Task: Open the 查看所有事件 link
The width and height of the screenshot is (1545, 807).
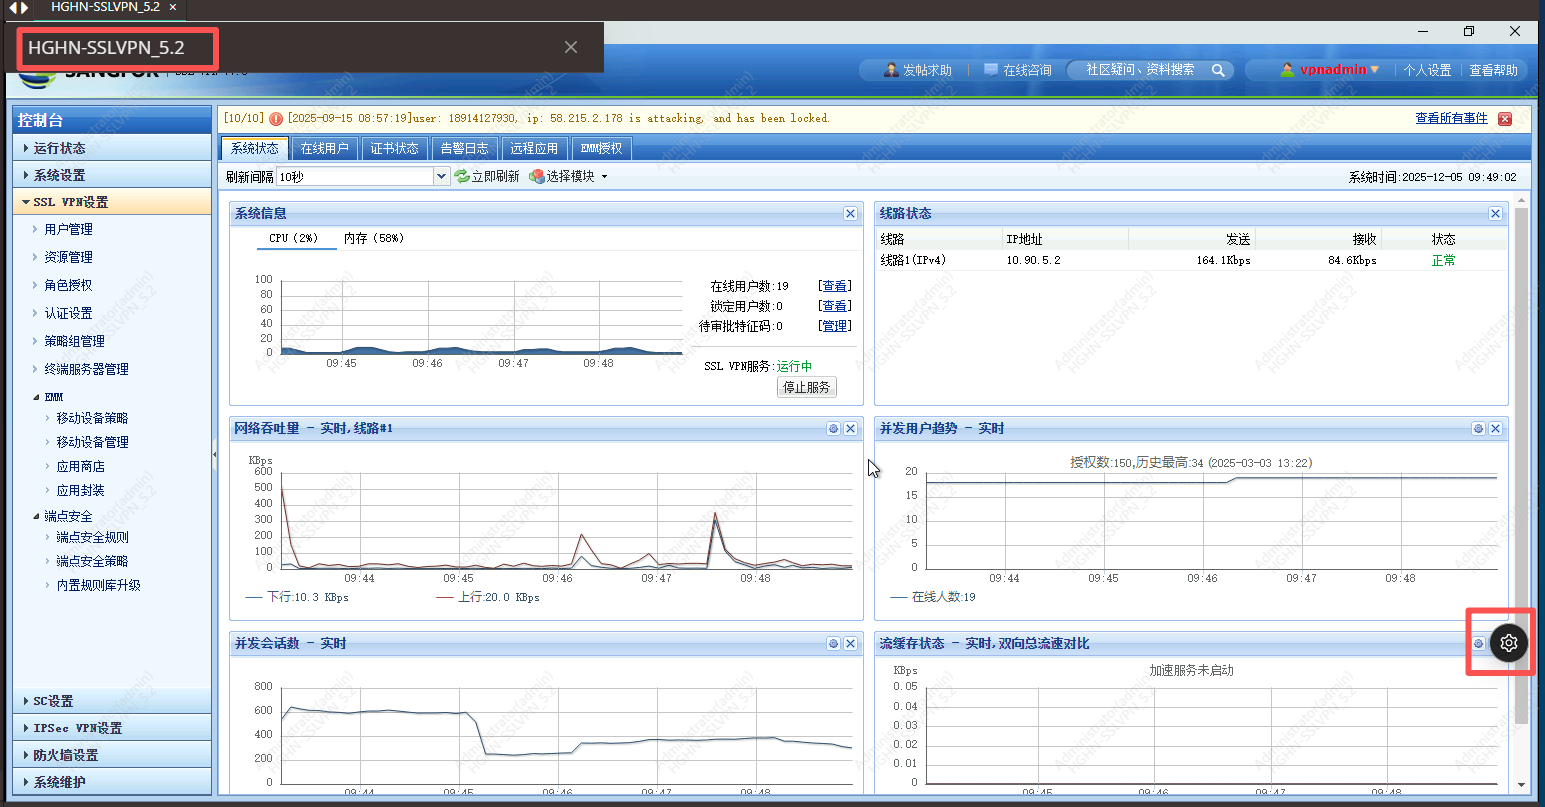Action: [1451, 118]
